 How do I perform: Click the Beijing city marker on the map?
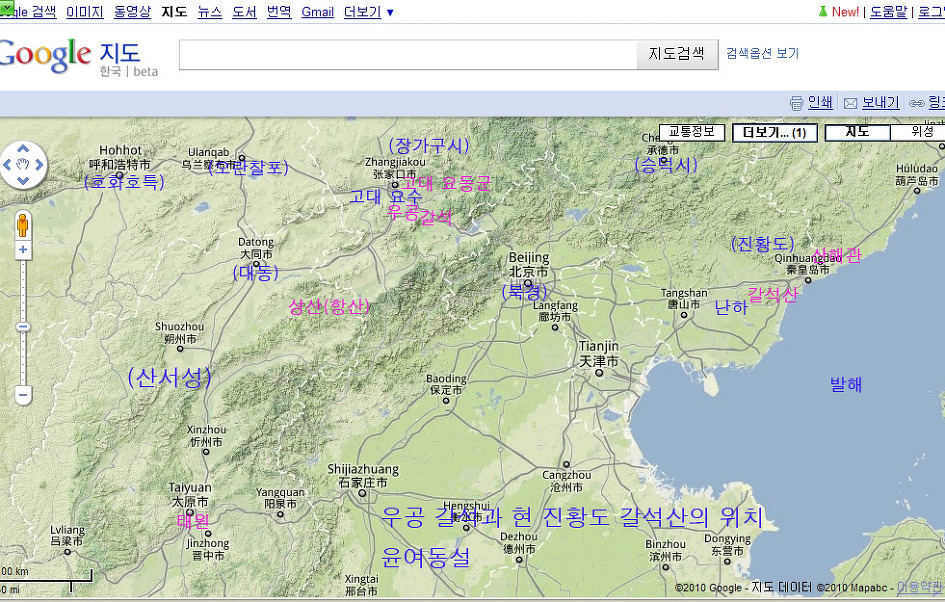click(x=527, y=283)
